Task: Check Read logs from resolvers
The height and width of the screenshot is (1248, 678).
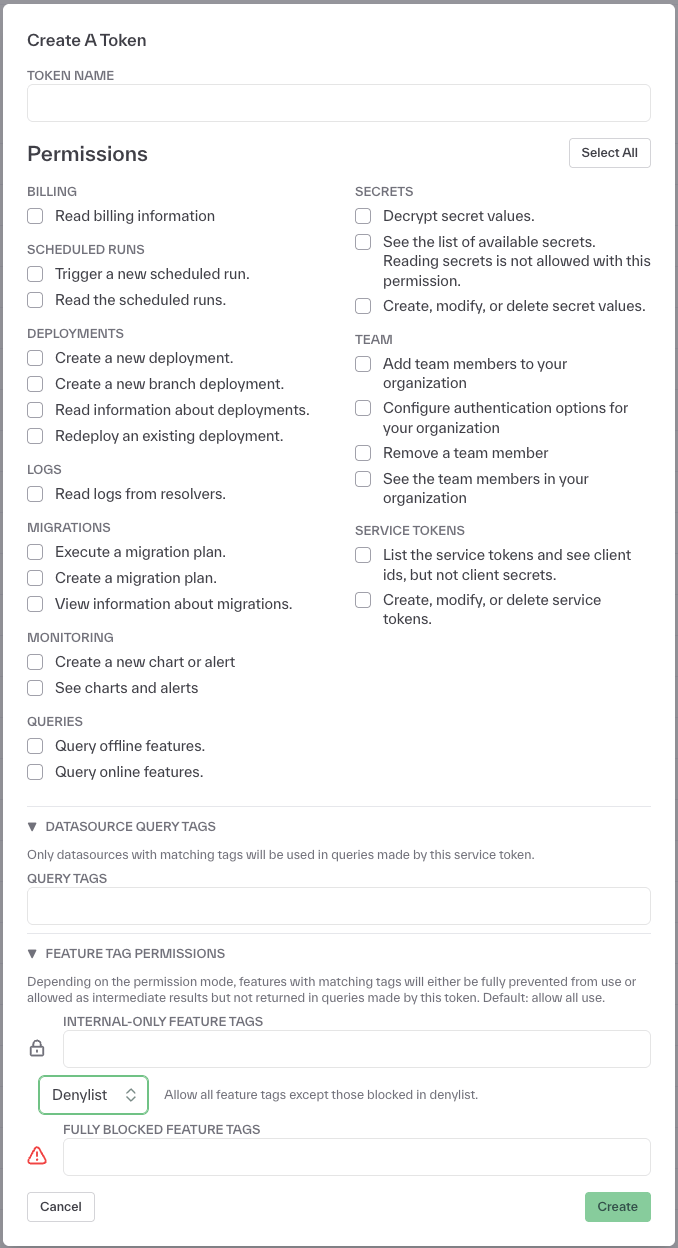Action: [x=35, y=494]
